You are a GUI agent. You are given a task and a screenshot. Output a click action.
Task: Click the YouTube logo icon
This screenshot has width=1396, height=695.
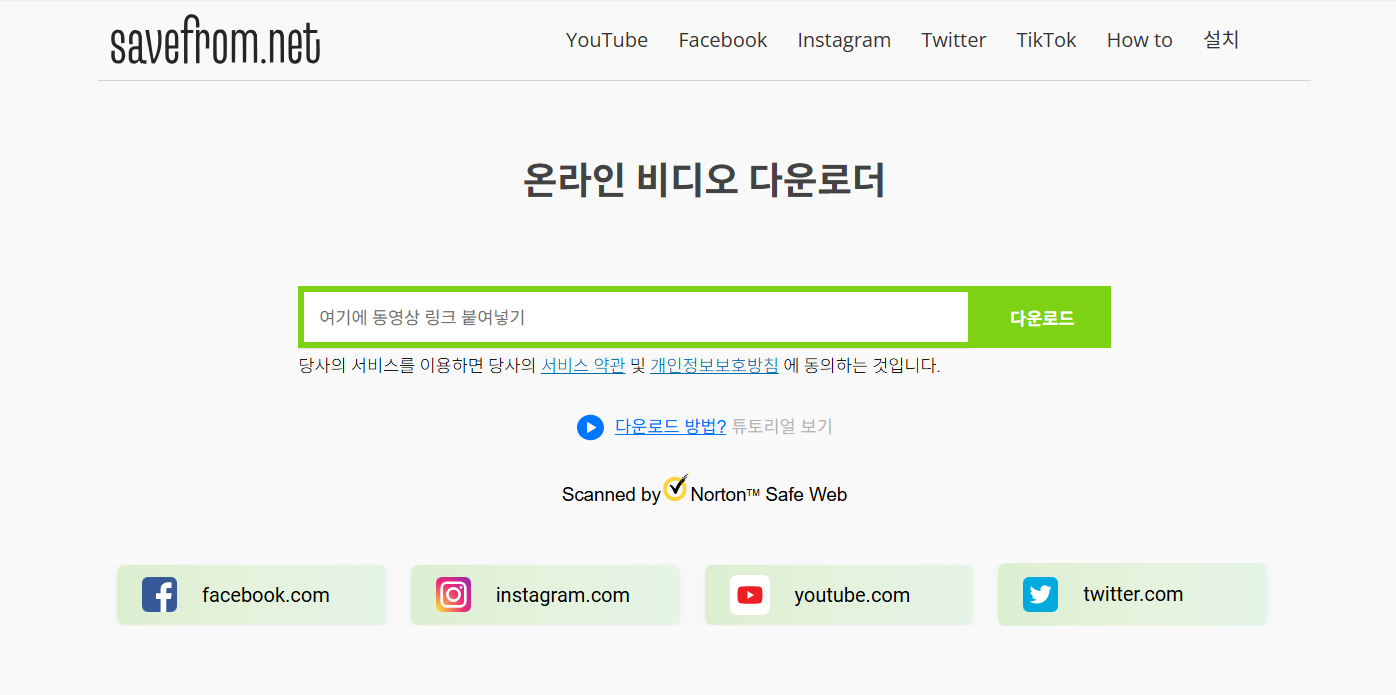coord(749,595)
